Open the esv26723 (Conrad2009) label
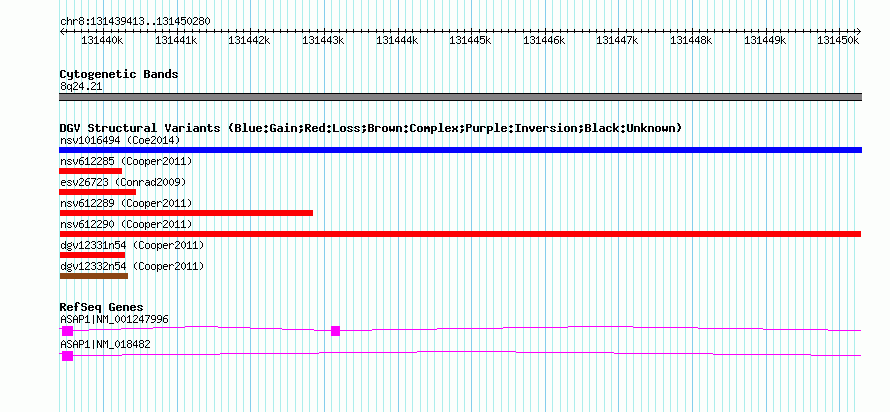The width and height of the screenshot is (890, 412). (123, 182)
